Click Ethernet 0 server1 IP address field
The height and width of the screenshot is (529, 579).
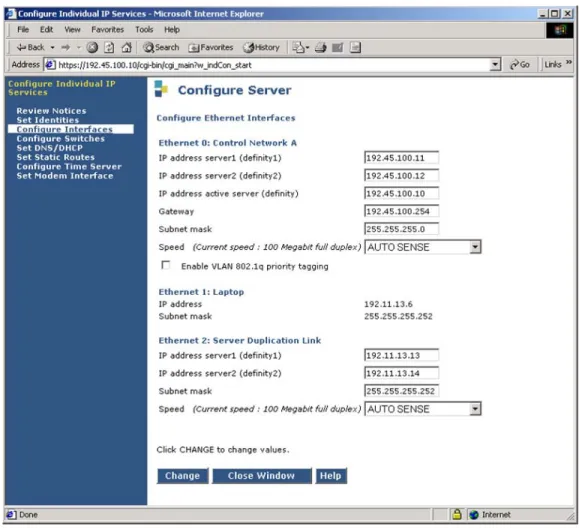pyautogui.click(x=401, y=158)
